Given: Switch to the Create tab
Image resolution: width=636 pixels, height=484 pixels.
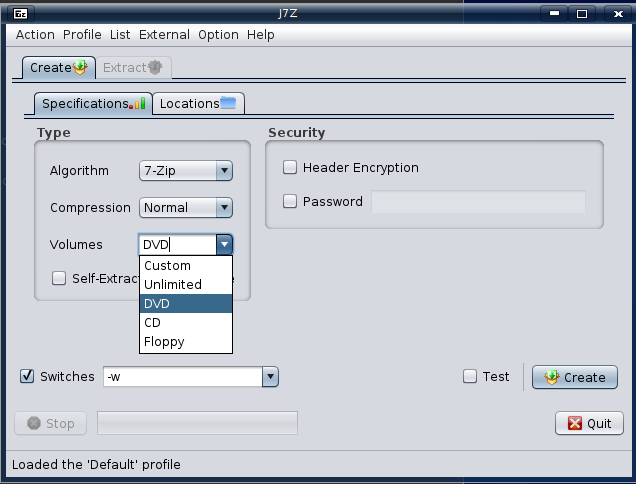Looking at the screenshot, I should [x=59, y=68].
